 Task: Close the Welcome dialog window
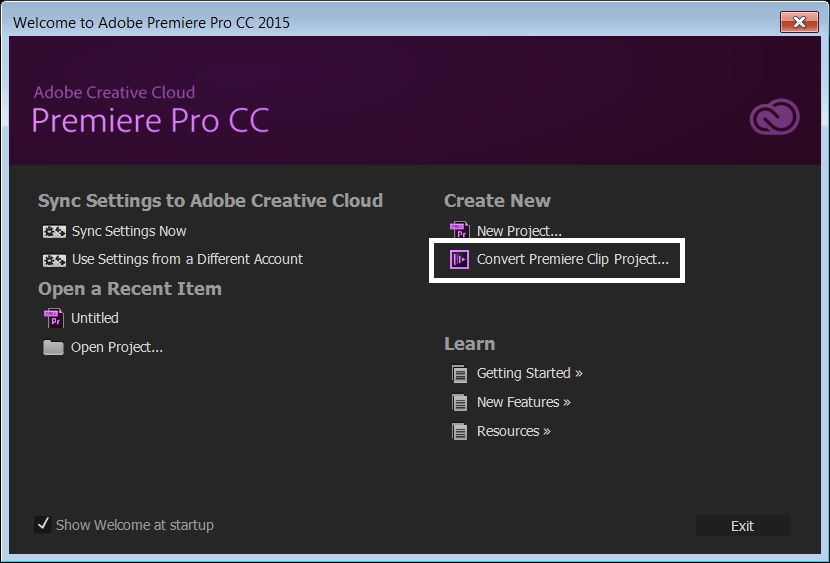tap(797, 22)
